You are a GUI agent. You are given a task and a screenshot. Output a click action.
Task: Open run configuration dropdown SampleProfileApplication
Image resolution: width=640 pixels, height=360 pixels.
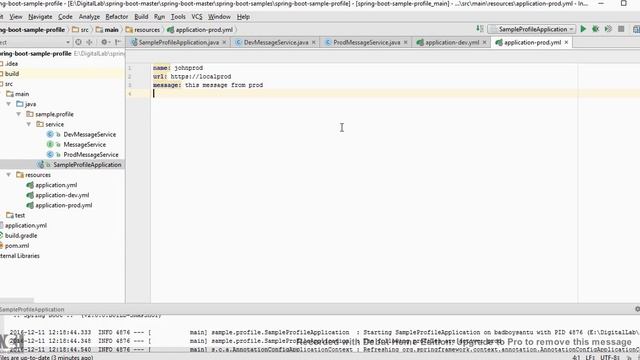coord(532,29)
